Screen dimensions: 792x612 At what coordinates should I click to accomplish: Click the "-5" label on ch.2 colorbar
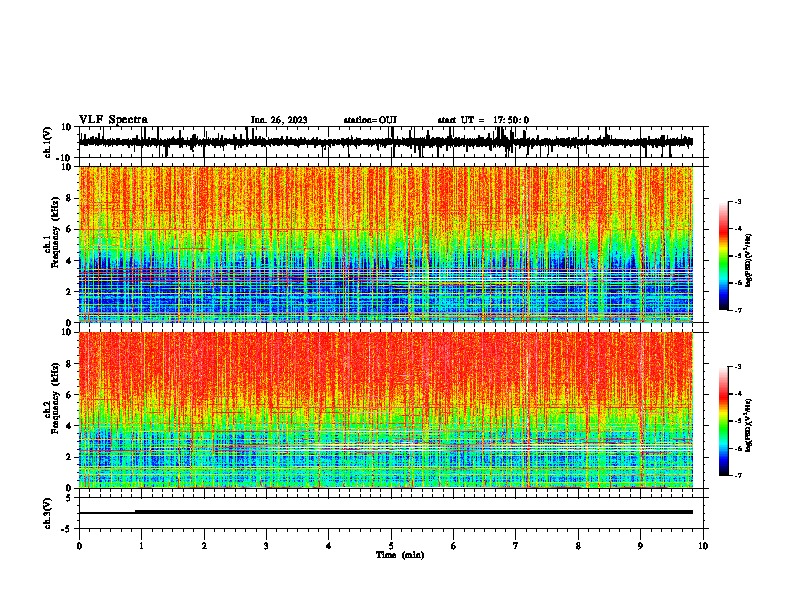coord(737,421)
